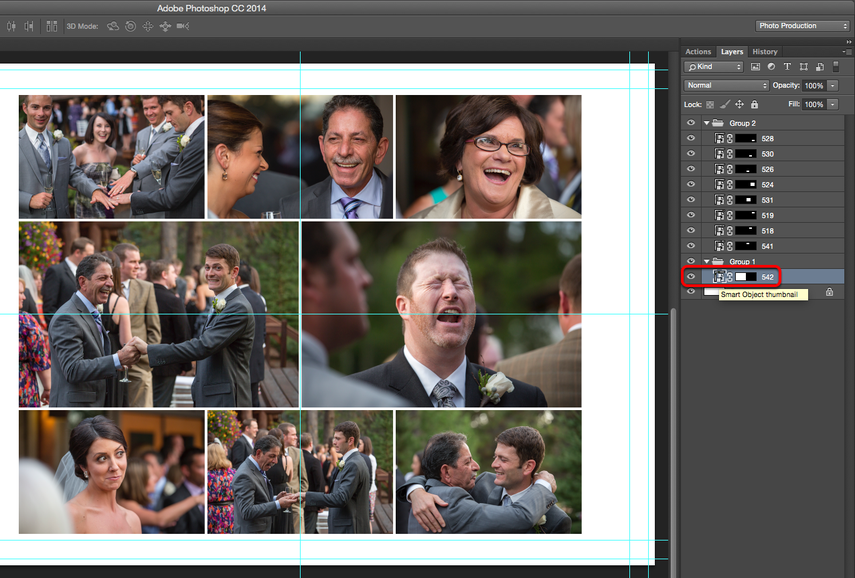Screen dimensions: 855x578
Task: Click the mask link icon on layer 524
Action: pyautogui.click(x=730, y=184)
